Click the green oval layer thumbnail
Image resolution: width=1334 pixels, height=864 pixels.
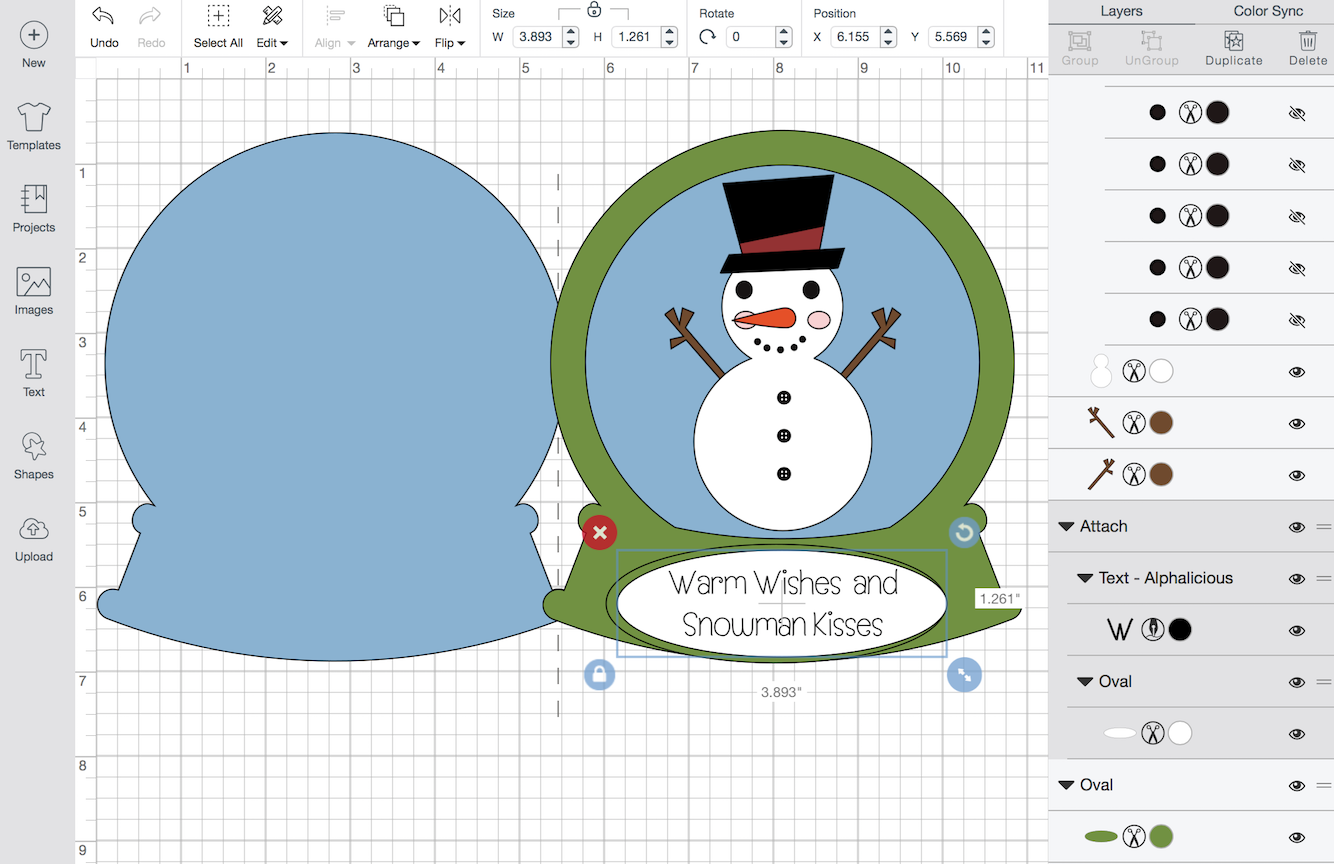point(1101,836)
